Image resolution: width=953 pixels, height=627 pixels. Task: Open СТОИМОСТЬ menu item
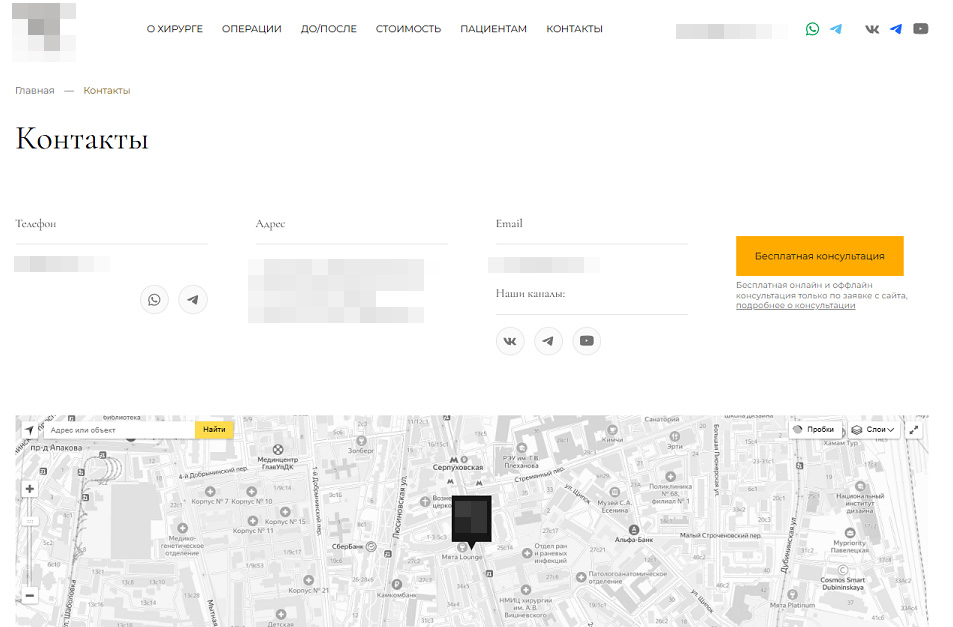click(408, 29)
